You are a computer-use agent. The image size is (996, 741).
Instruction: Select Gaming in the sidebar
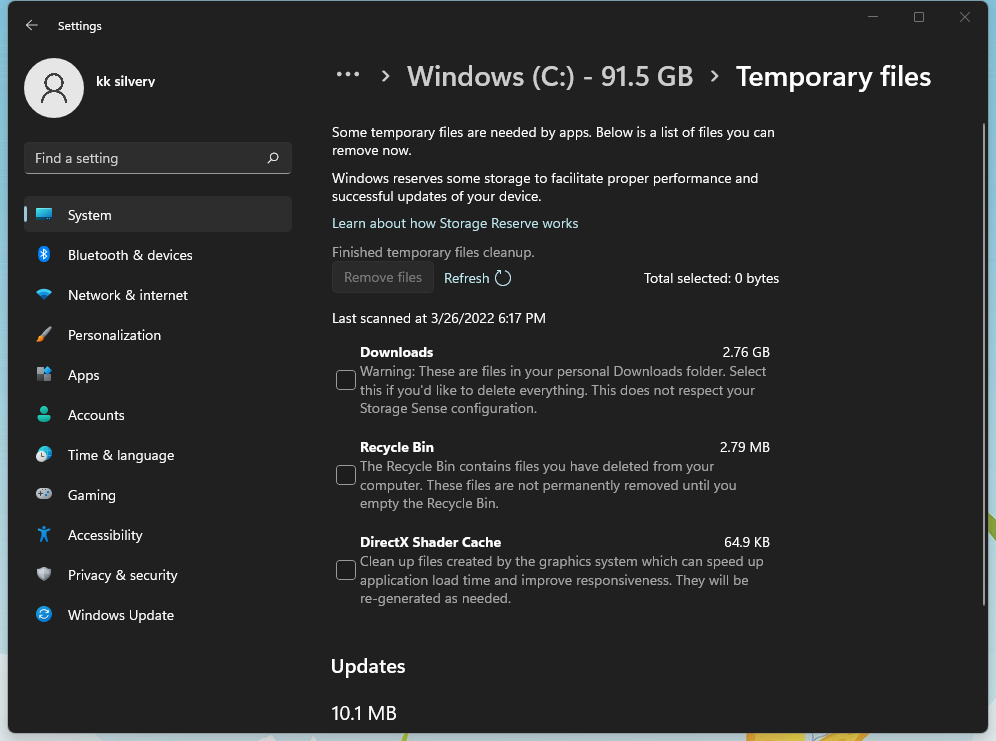(x=158, y=495)
